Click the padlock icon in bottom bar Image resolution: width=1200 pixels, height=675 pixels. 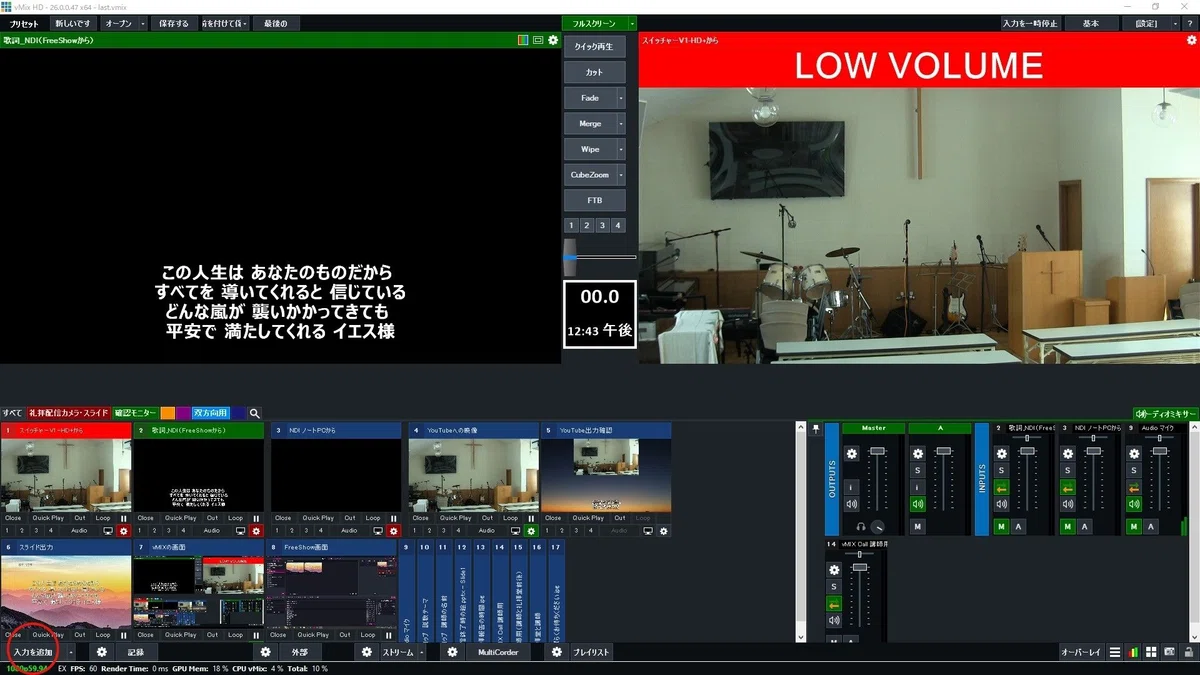pos(1187,652)
